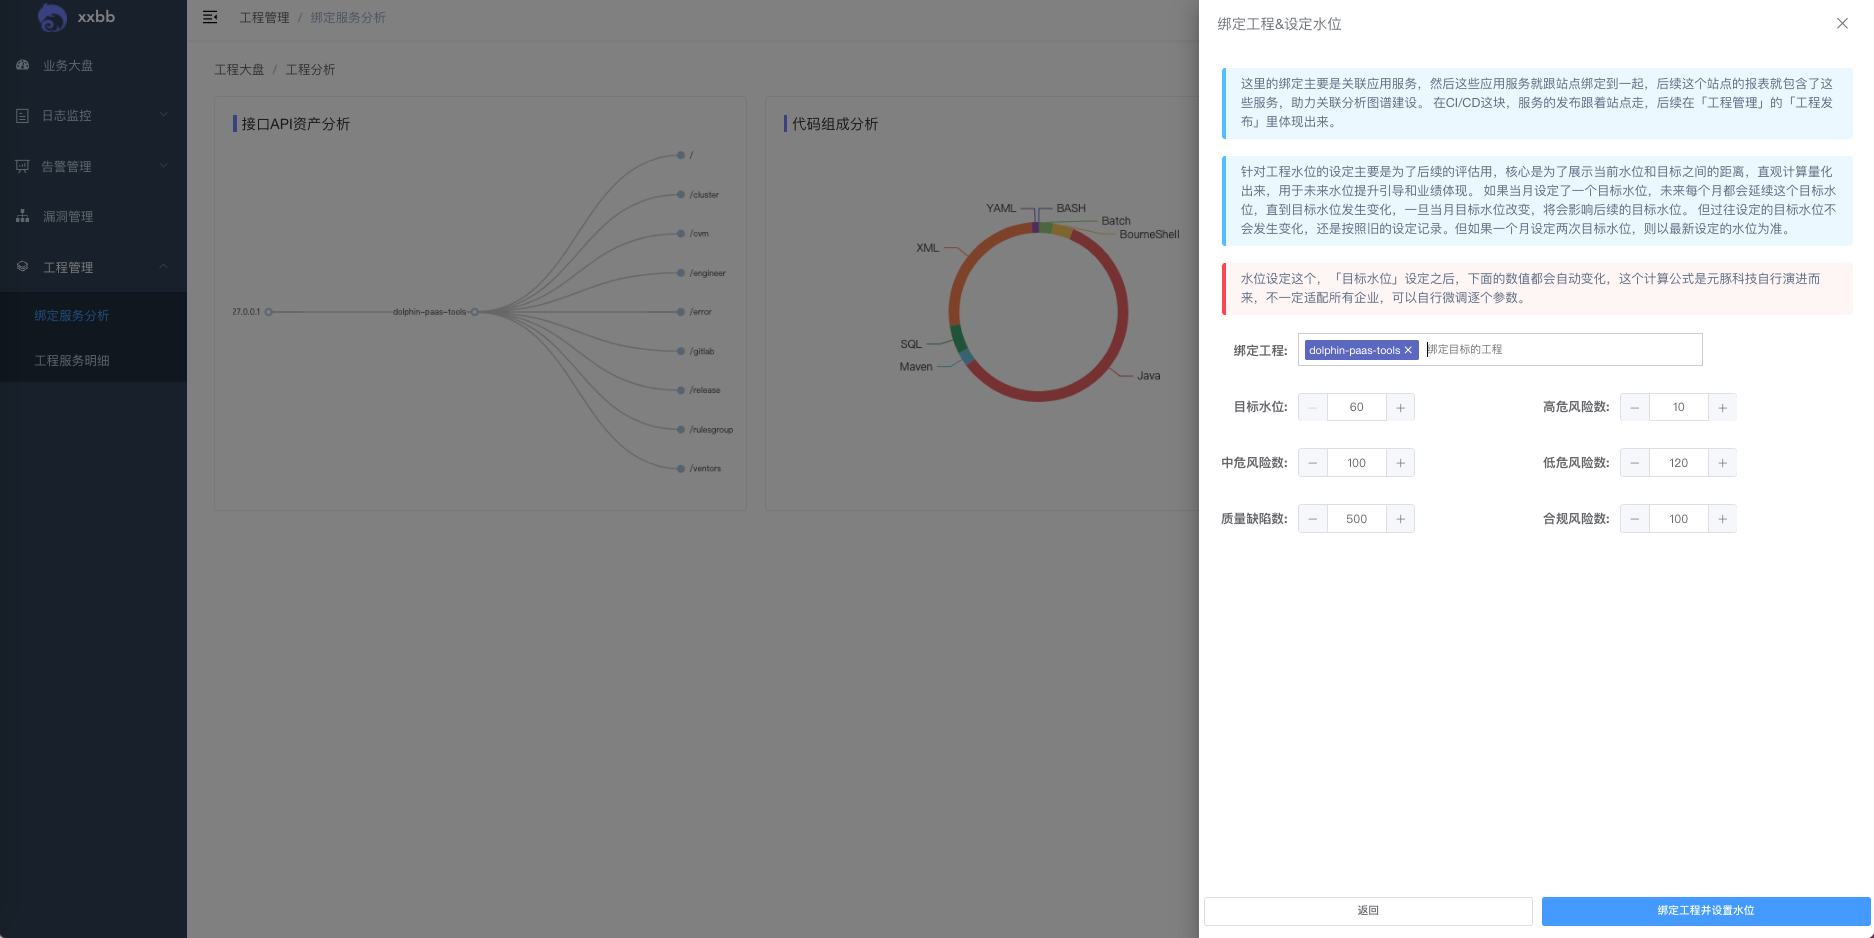
Task: Expand the 告警管理 submenu chevron
Action: [x=163, y=166]
